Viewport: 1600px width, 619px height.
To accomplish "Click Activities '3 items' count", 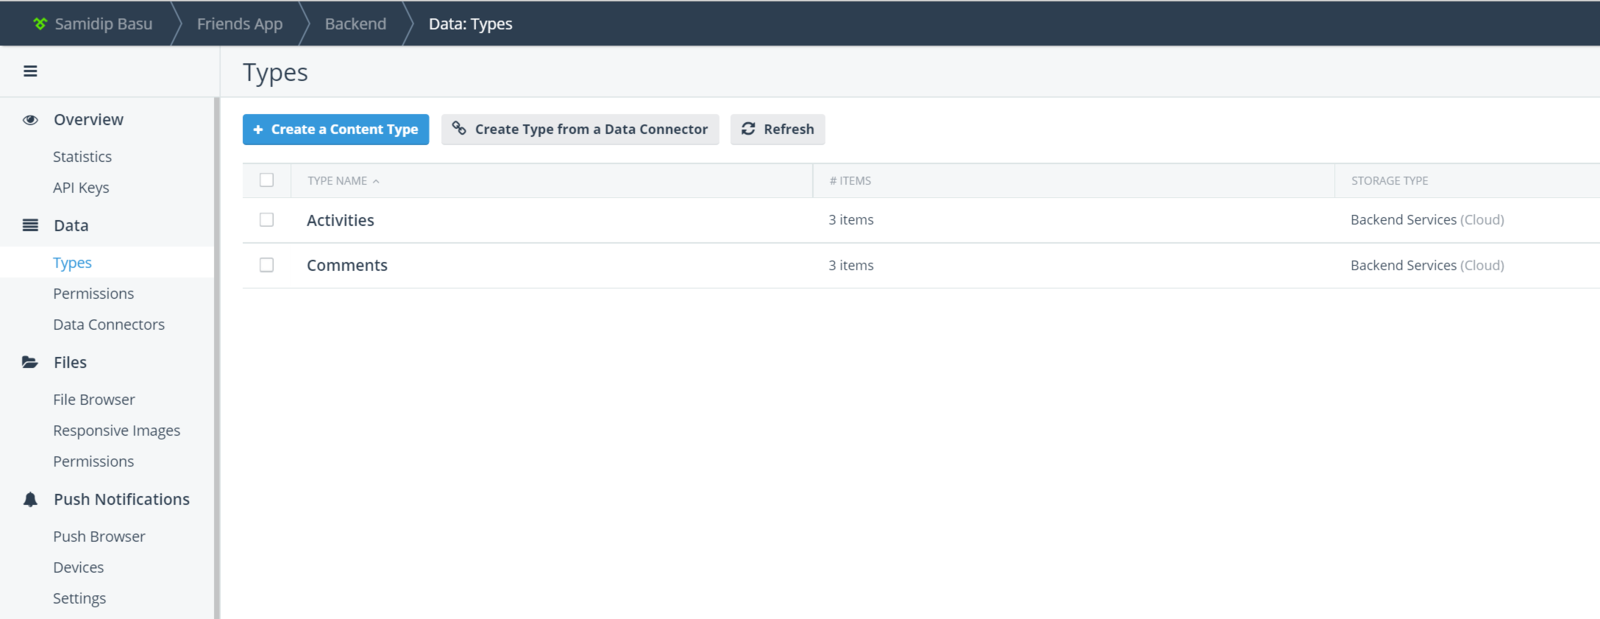I will pyautogui.click(x=851, y=220).
